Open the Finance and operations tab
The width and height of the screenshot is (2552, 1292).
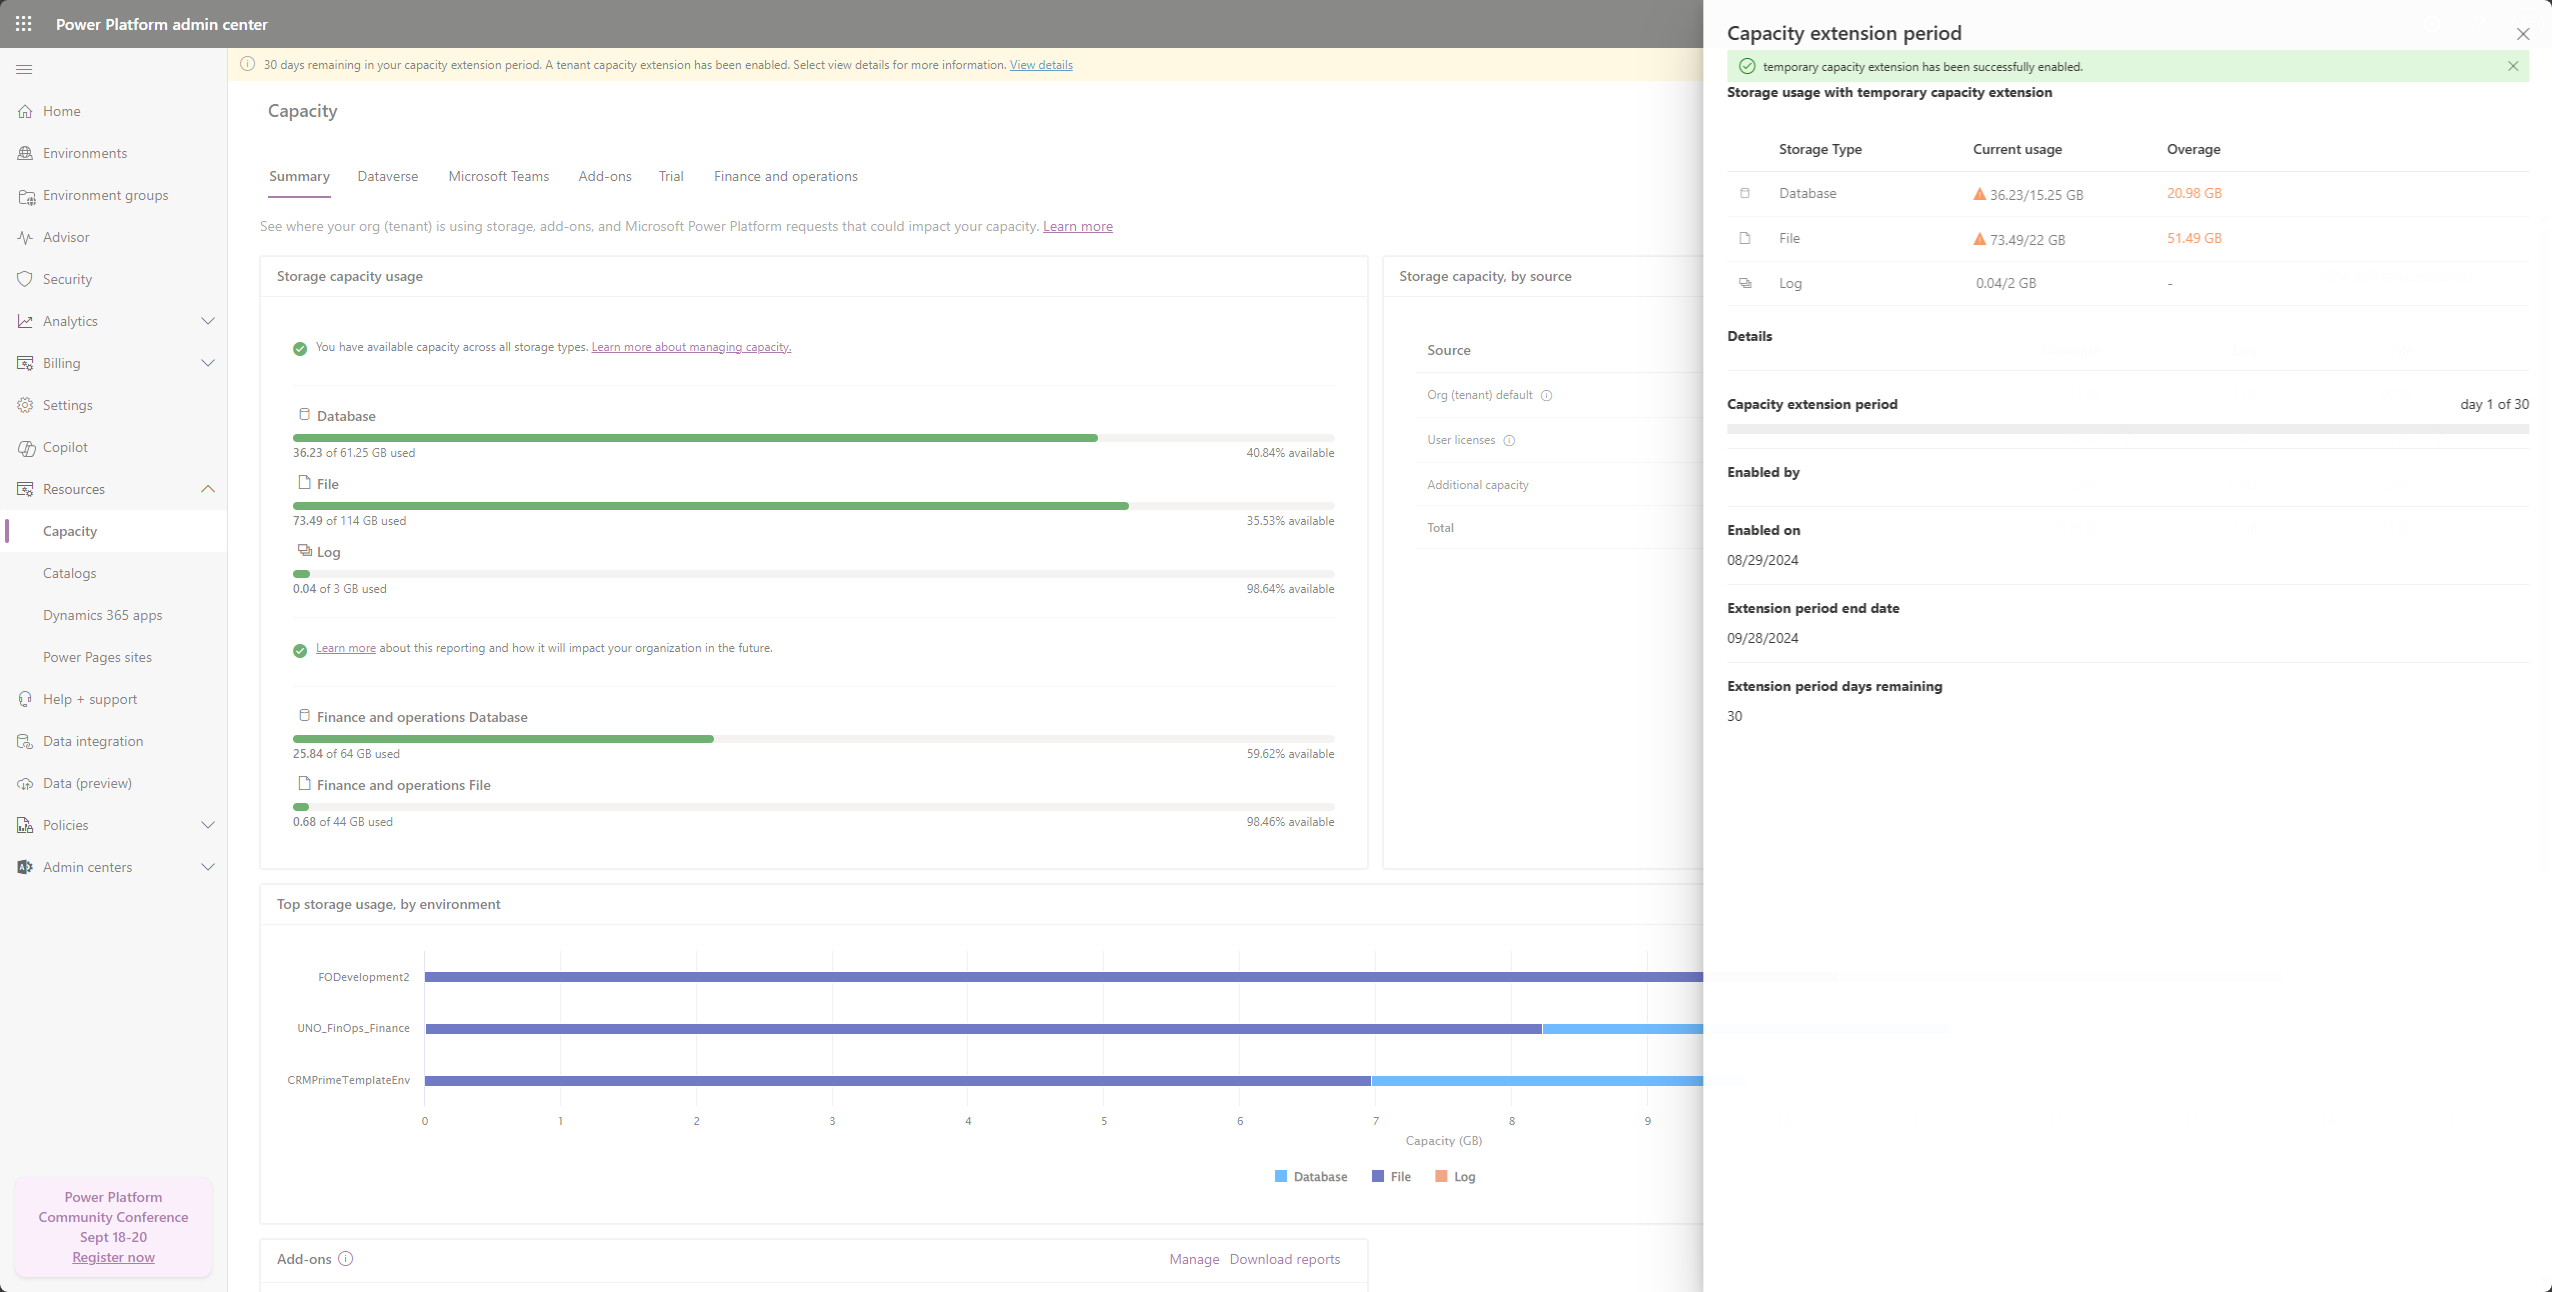pyautogui.click(x=785, y=176)
